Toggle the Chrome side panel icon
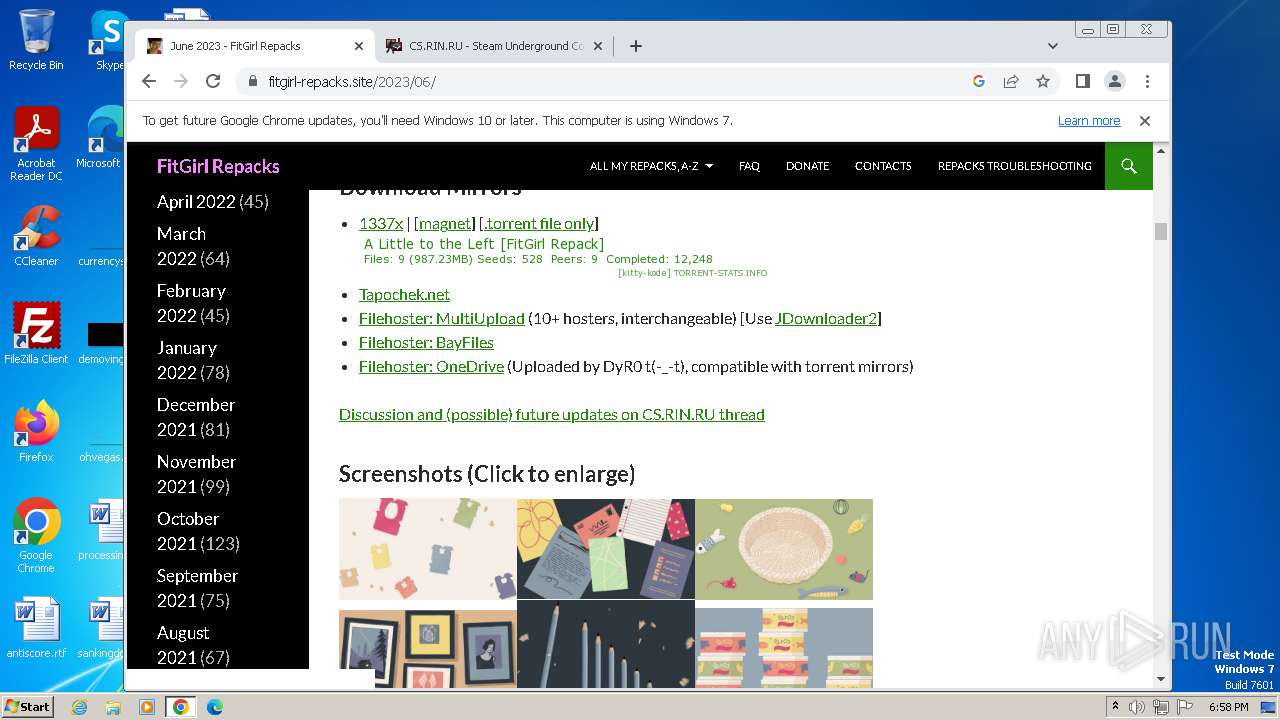 pyautogui.click(x=1083, y=81)
